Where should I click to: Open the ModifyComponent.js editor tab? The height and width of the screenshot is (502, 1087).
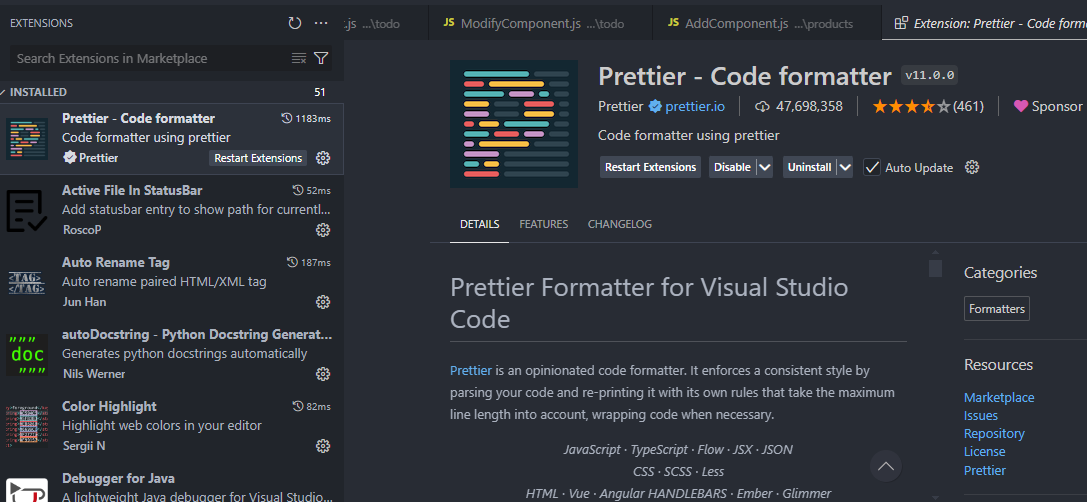(540, 23)
